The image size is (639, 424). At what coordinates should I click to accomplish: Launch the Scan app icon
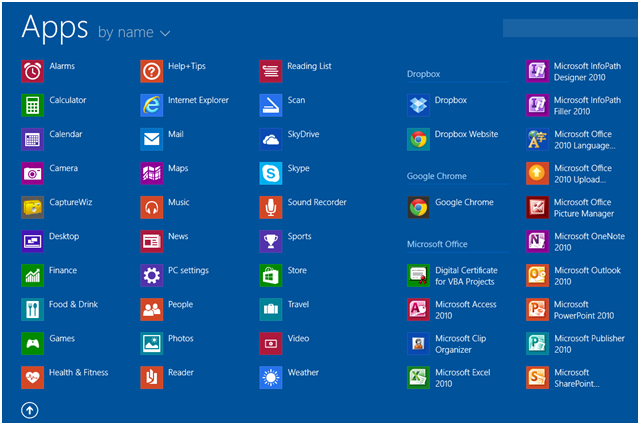coord(271,105)
